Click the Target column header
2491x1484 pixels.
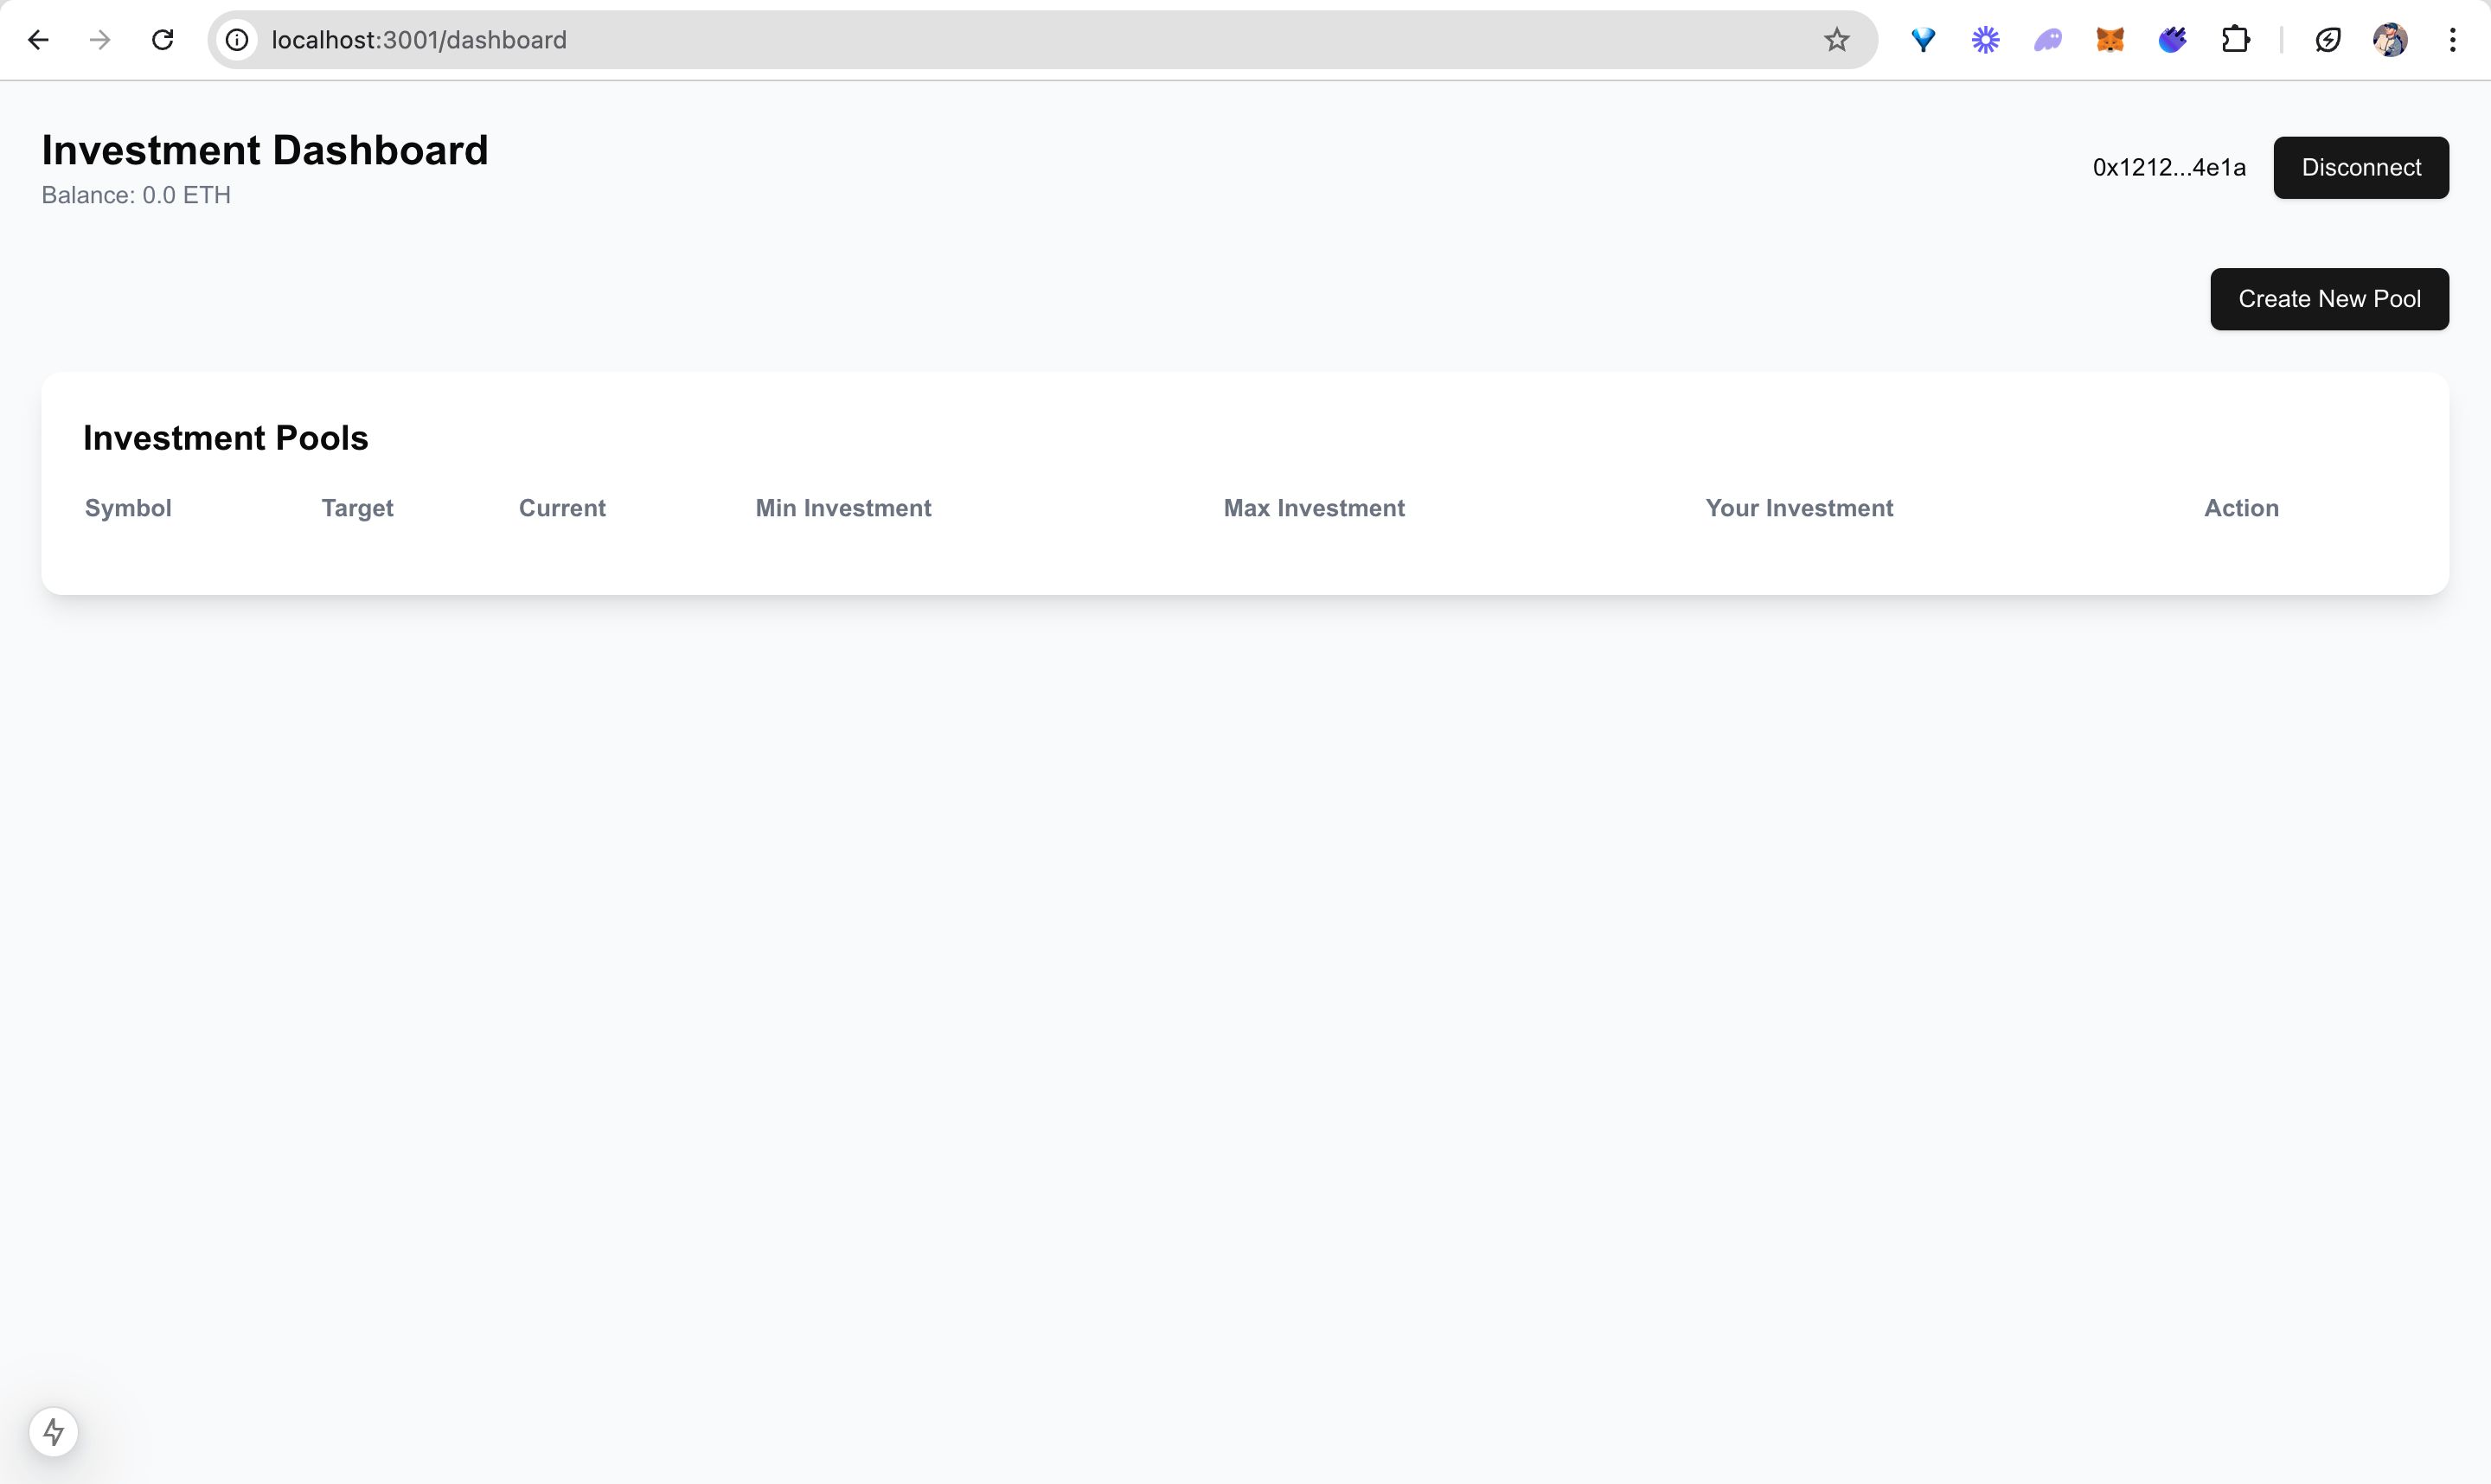[357, 509]
